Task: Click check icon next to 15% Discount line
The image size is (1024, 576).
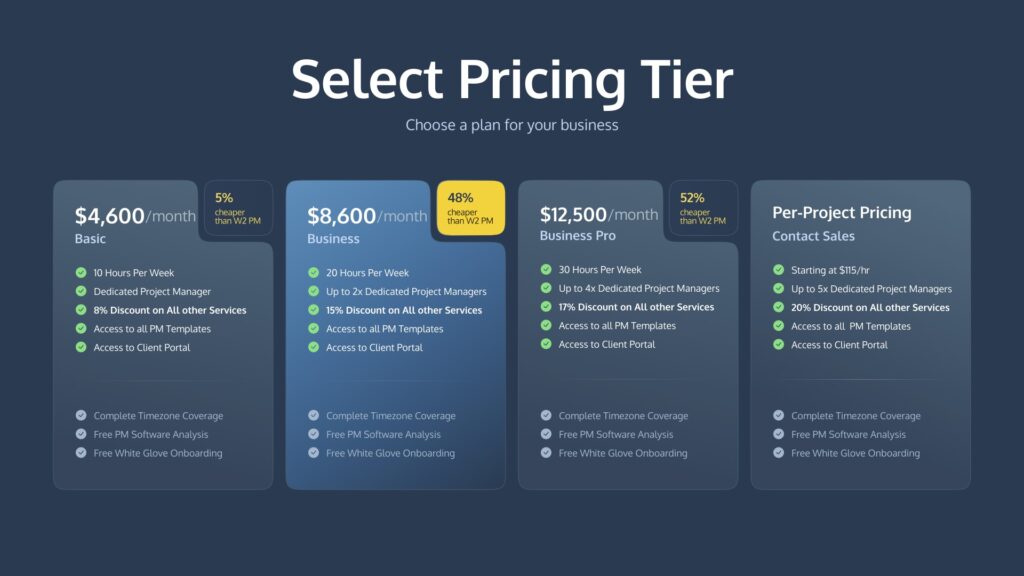Action: [313, 310]
